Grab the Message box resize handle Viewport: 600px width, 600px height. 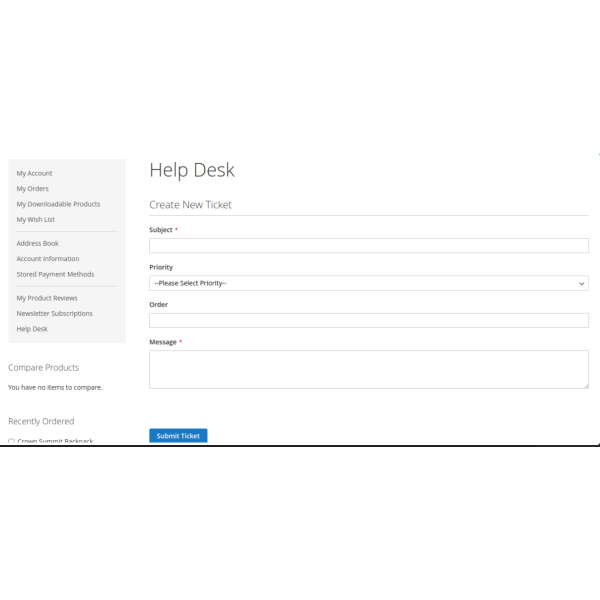point(586,385)
